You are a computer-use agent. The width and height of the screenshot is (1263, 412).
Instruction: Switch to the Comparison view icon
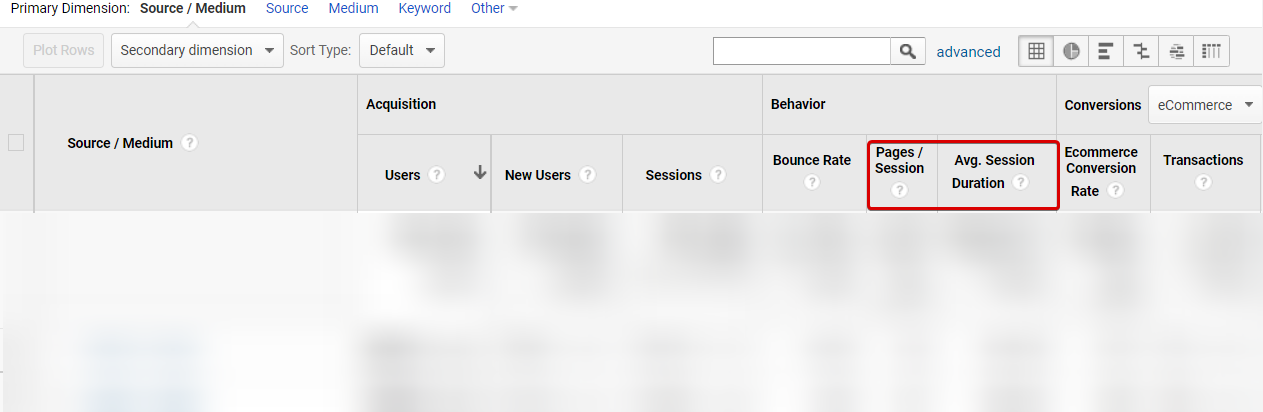[1141, 51]
